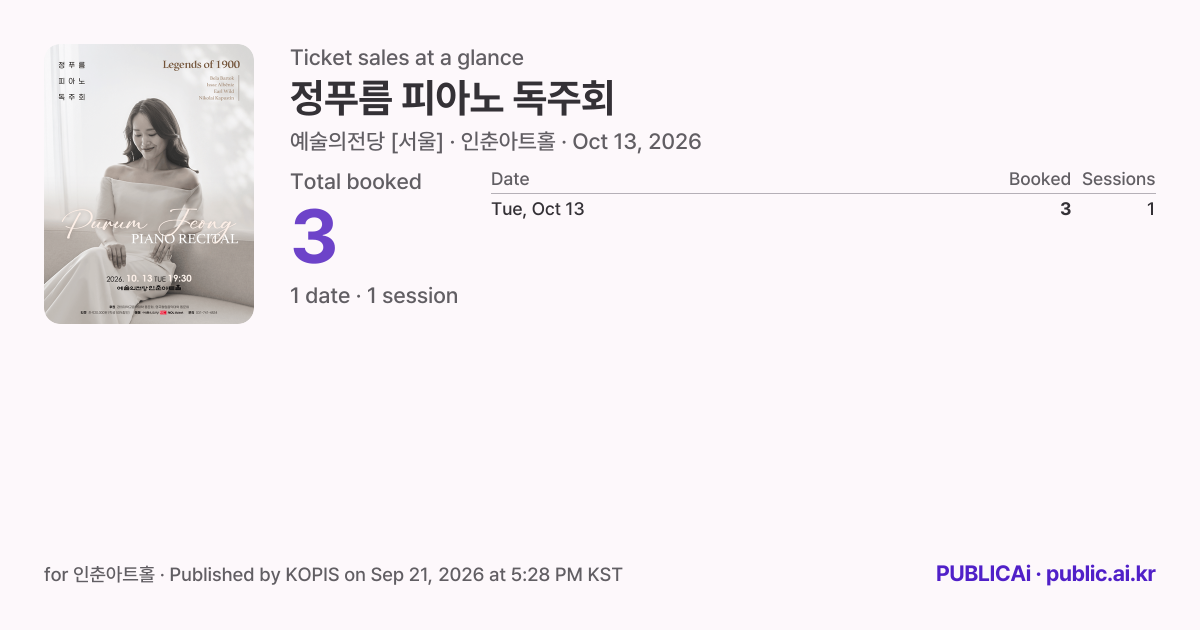
Task: Click the Date column header
Action: point(510,179)
